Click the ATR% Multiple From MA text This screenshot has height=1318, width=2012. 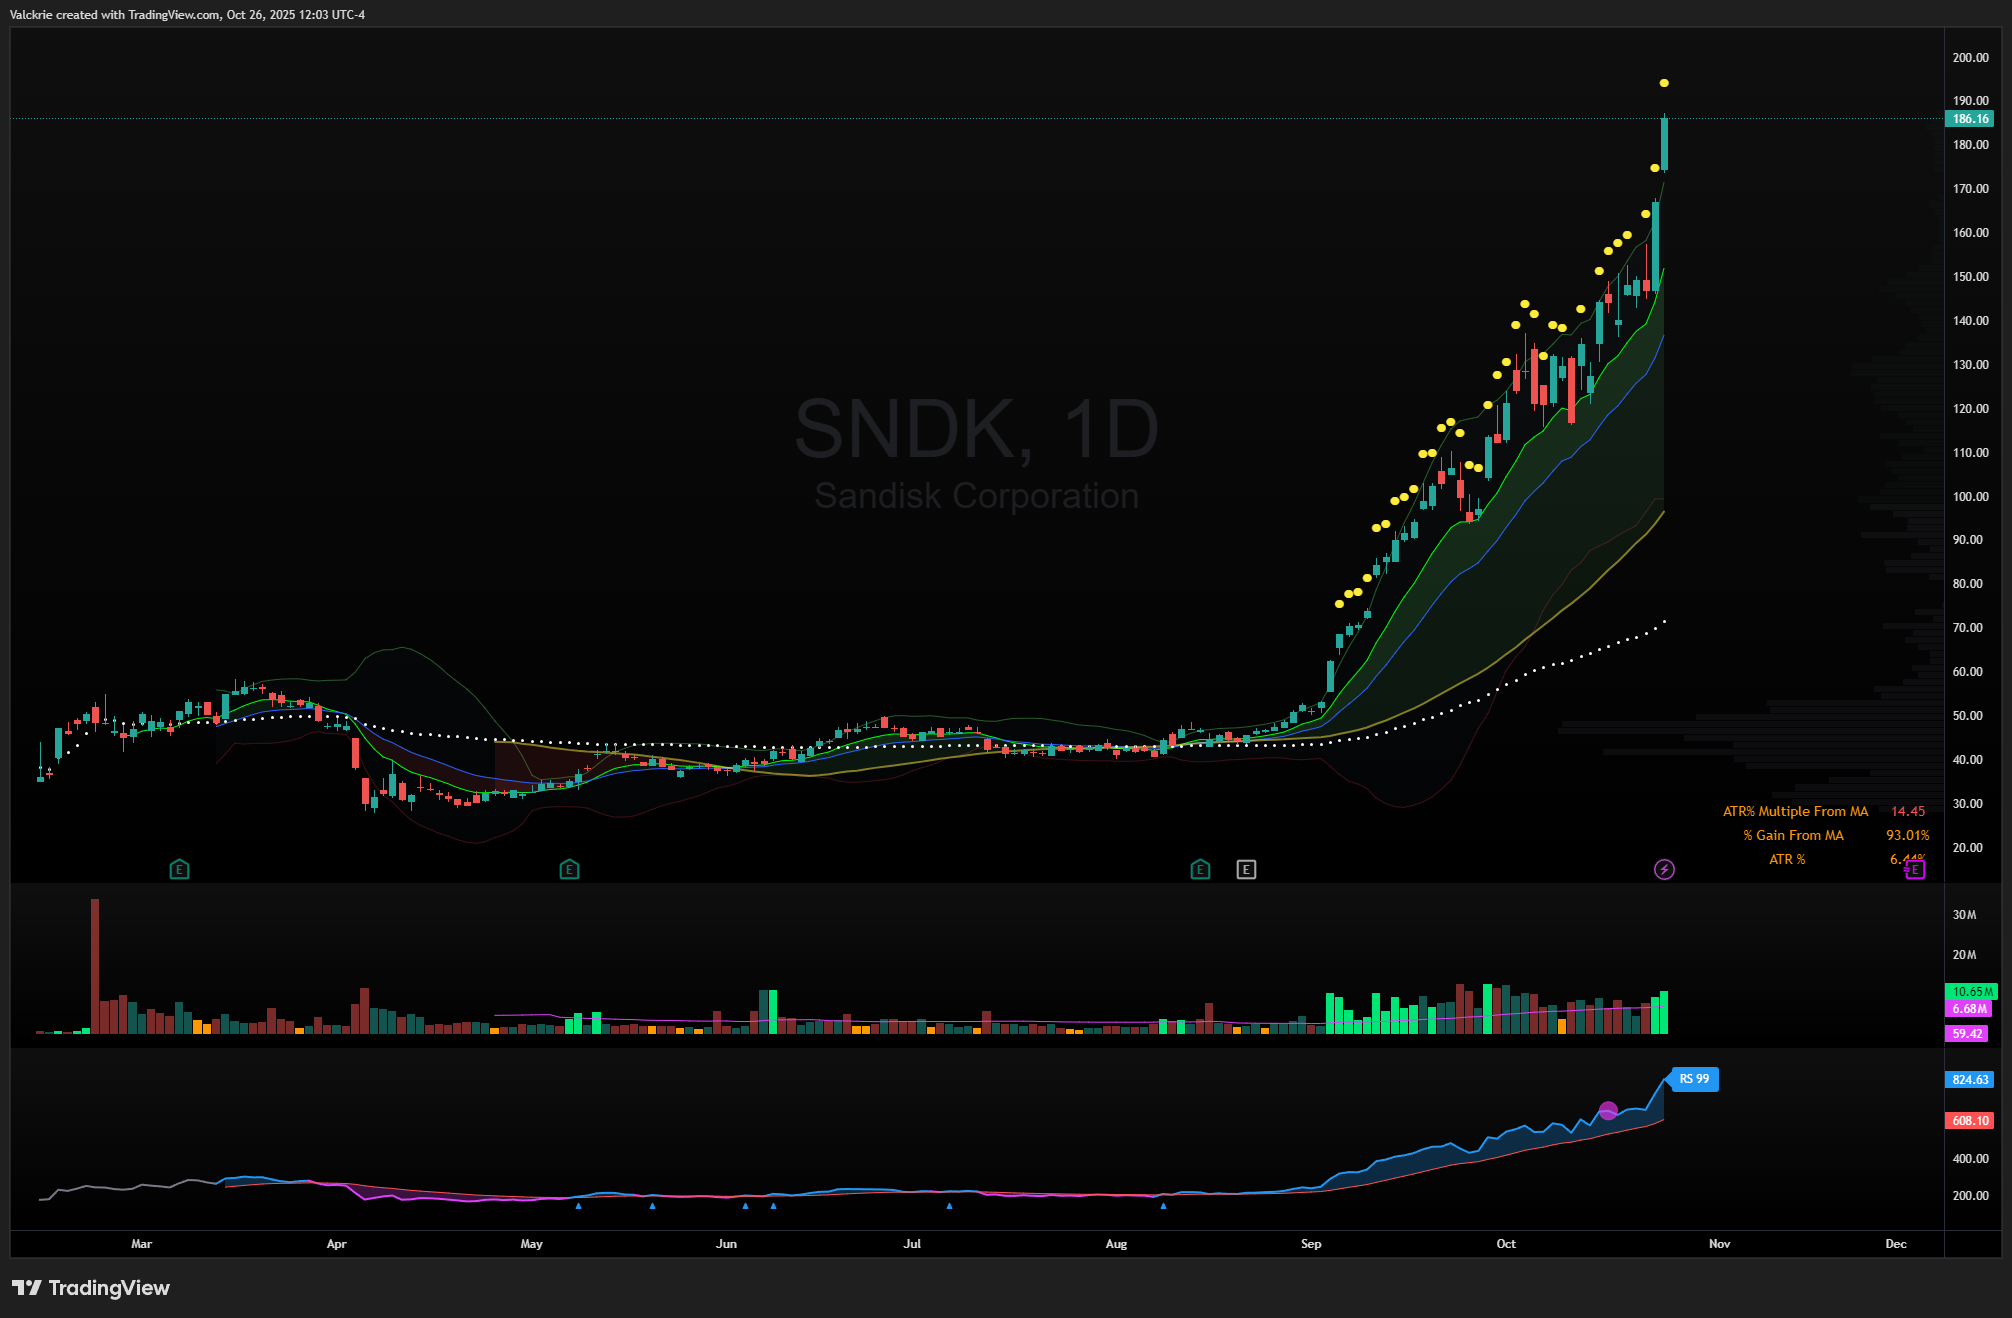1795,811
